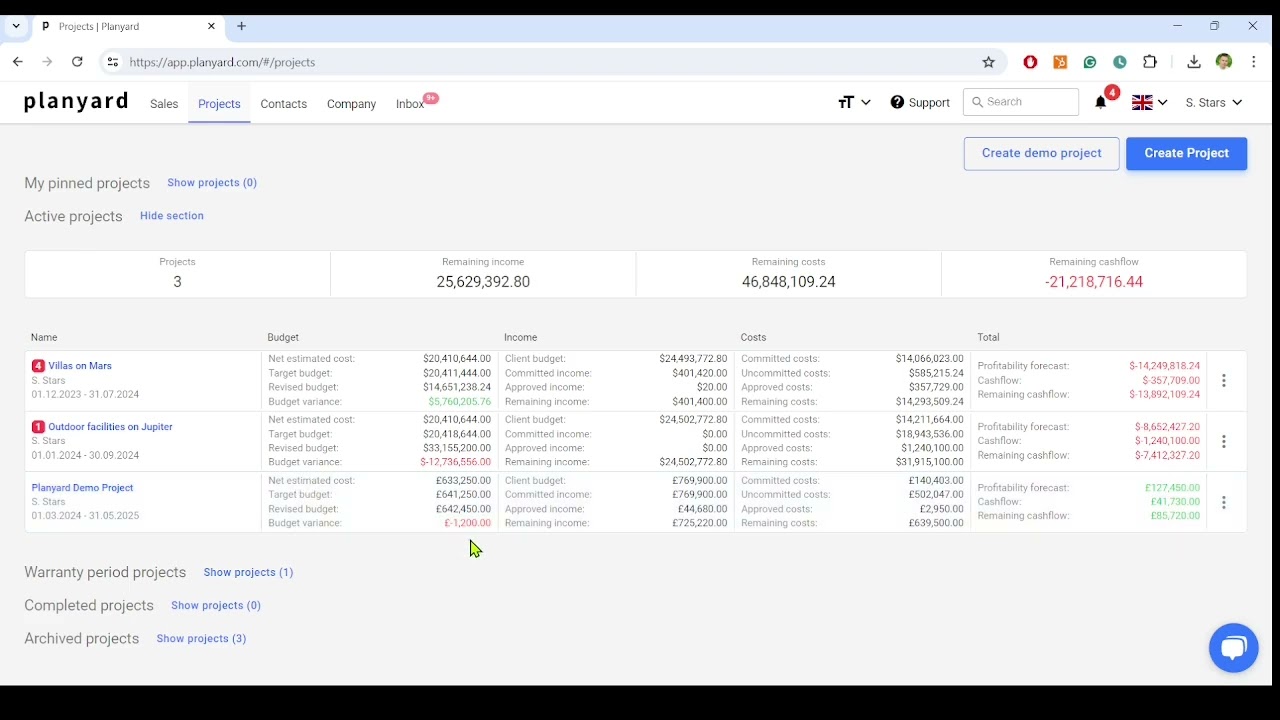Click the Budget variance $-12,736,556.00 value
The image size is (1280, 720).
(456, 462)
